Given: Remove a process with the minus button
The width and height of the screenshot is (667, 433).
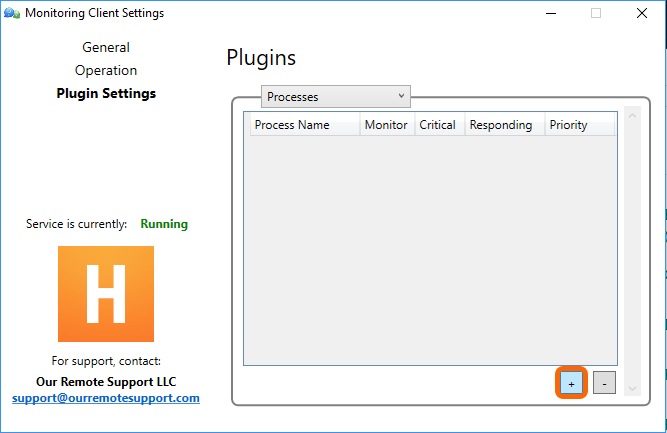Looking at the screenshot, I should click(x=604, y=383).
